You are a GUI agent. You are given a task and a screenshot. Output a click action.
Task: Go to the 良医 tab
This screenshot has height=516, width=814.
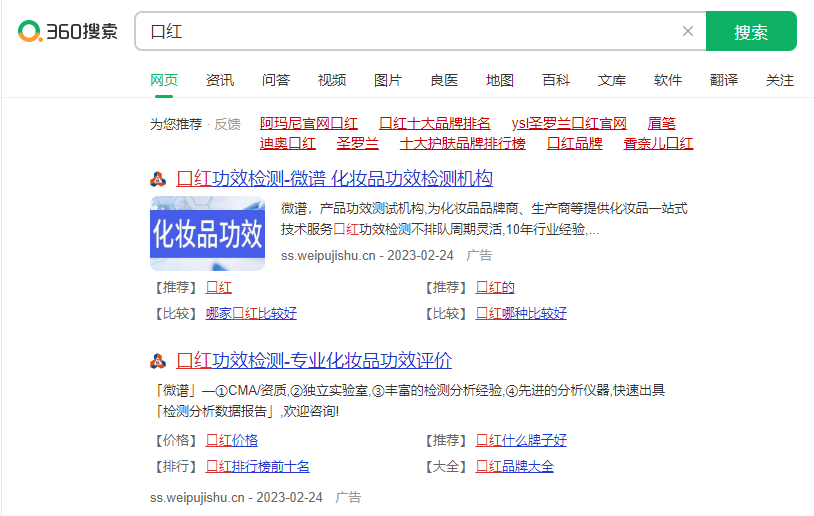point(444,80)
